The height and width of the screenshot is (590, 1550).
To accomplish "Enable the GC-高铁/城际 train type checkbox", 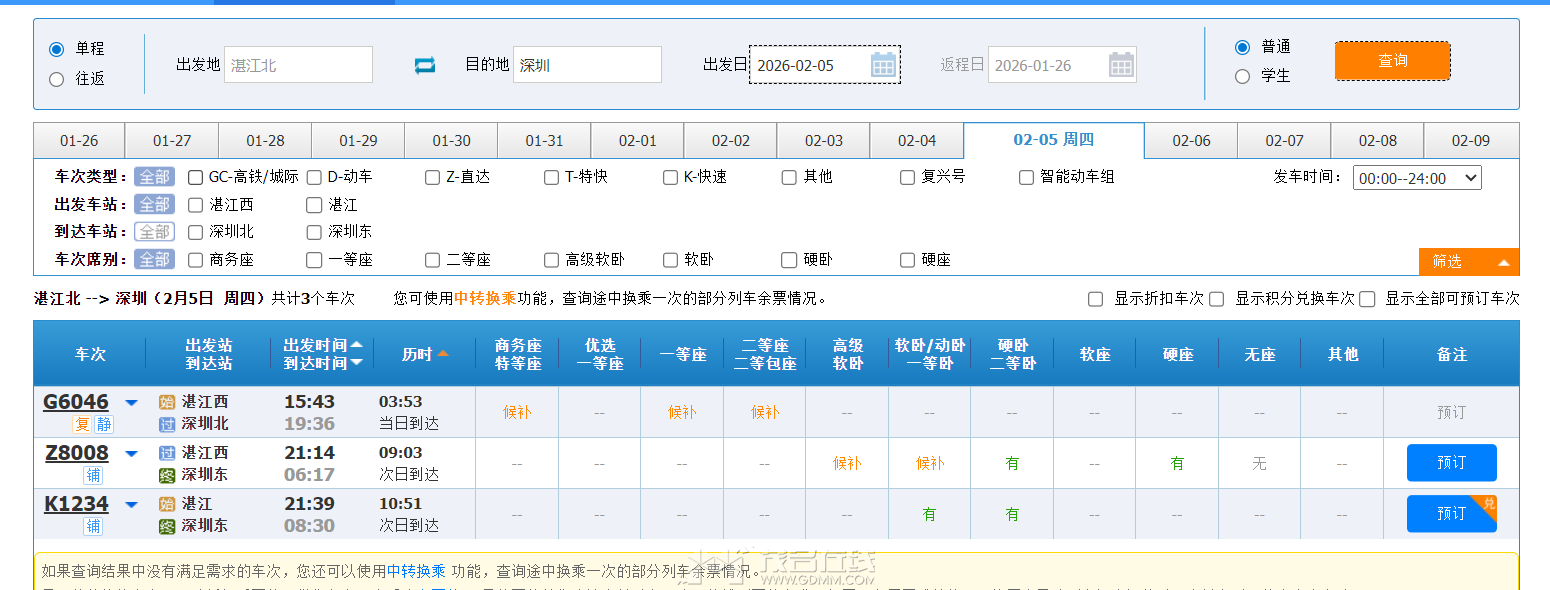I will click(195, 177).
